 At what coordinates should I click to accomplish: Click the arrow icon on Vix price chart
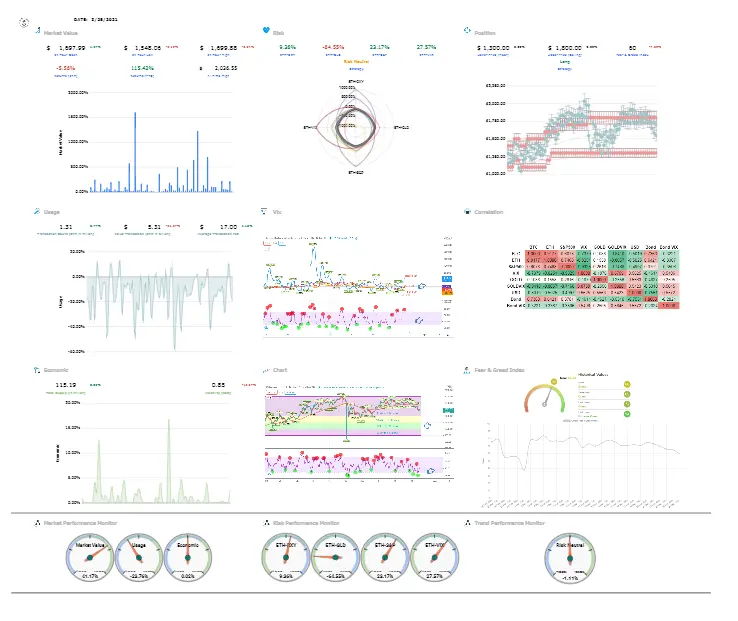[422, 286]
